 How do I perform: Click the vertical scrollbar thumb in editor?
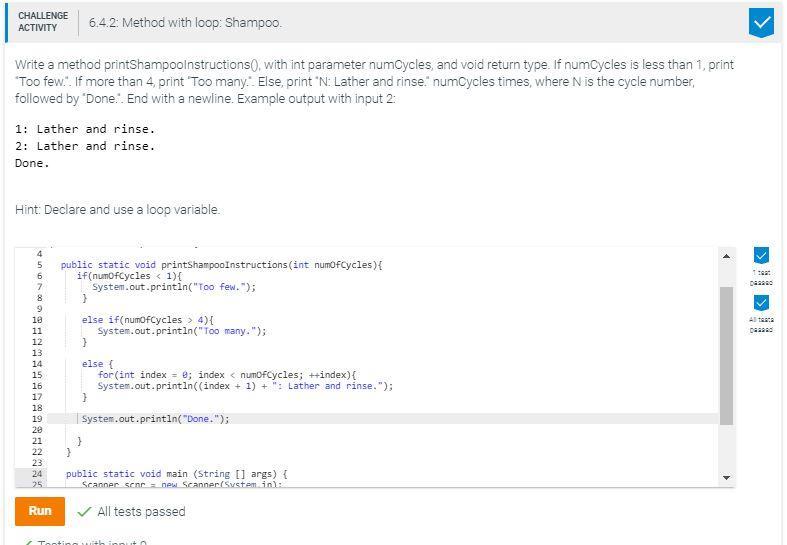coord(726,356)
